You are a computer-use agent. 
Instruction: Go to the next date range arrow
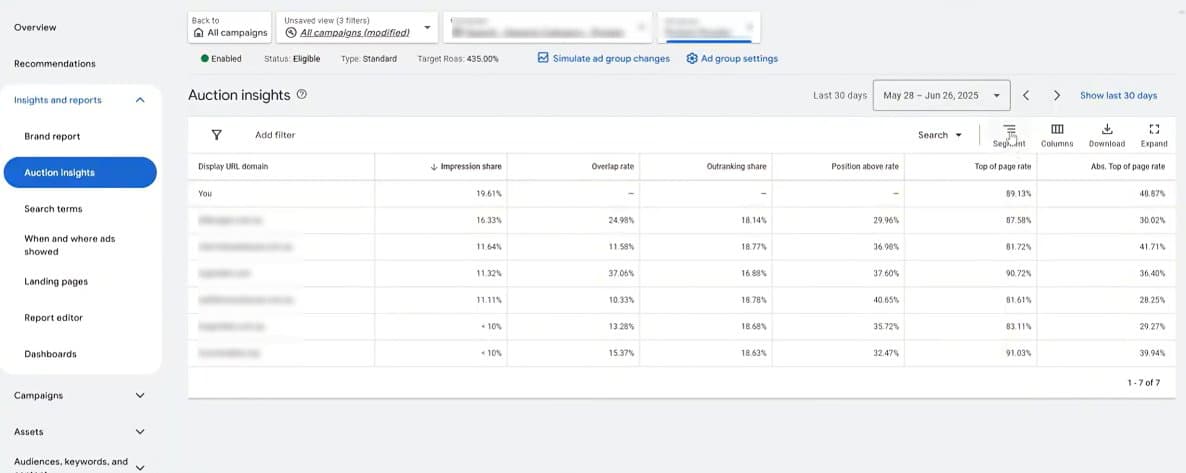click(x=1057, y=96)
